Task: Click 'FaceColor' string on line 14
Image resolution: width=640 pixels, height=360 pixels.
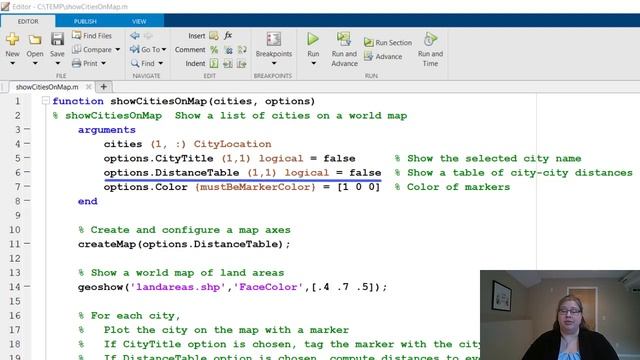Action: tap(269, 287)
